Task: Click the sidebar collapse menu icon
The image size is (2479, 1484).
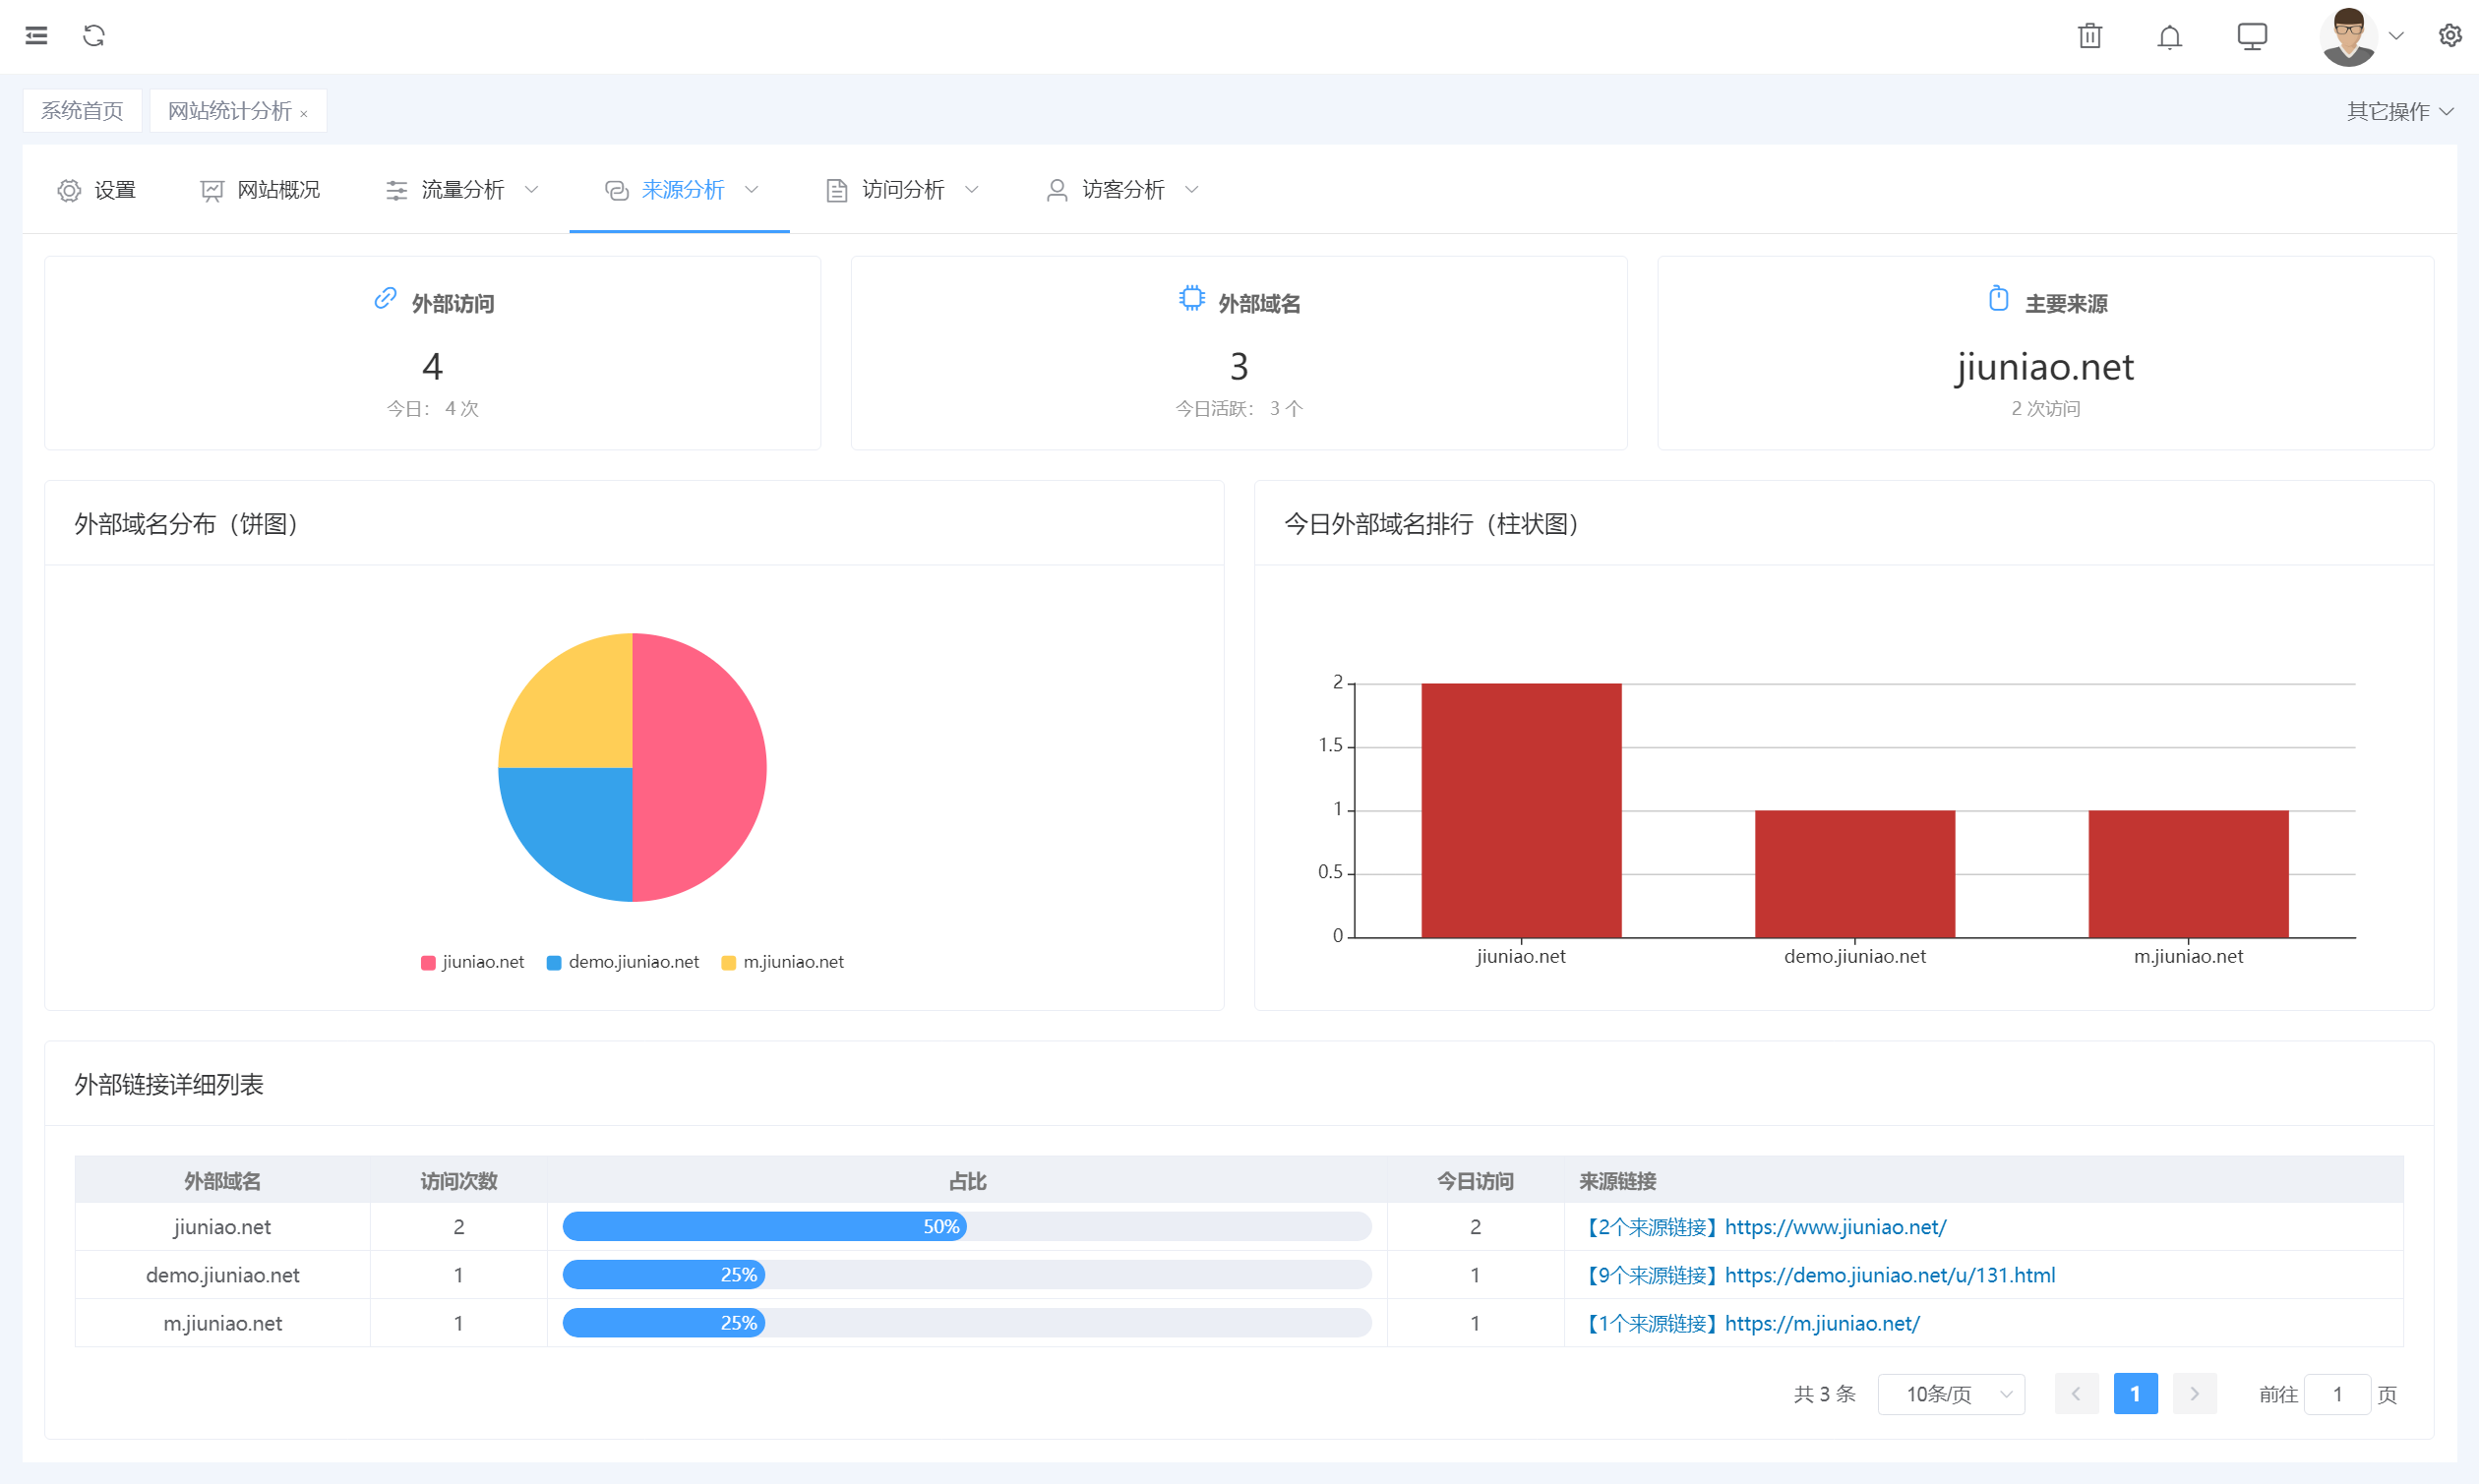Action: click(36, 36)
